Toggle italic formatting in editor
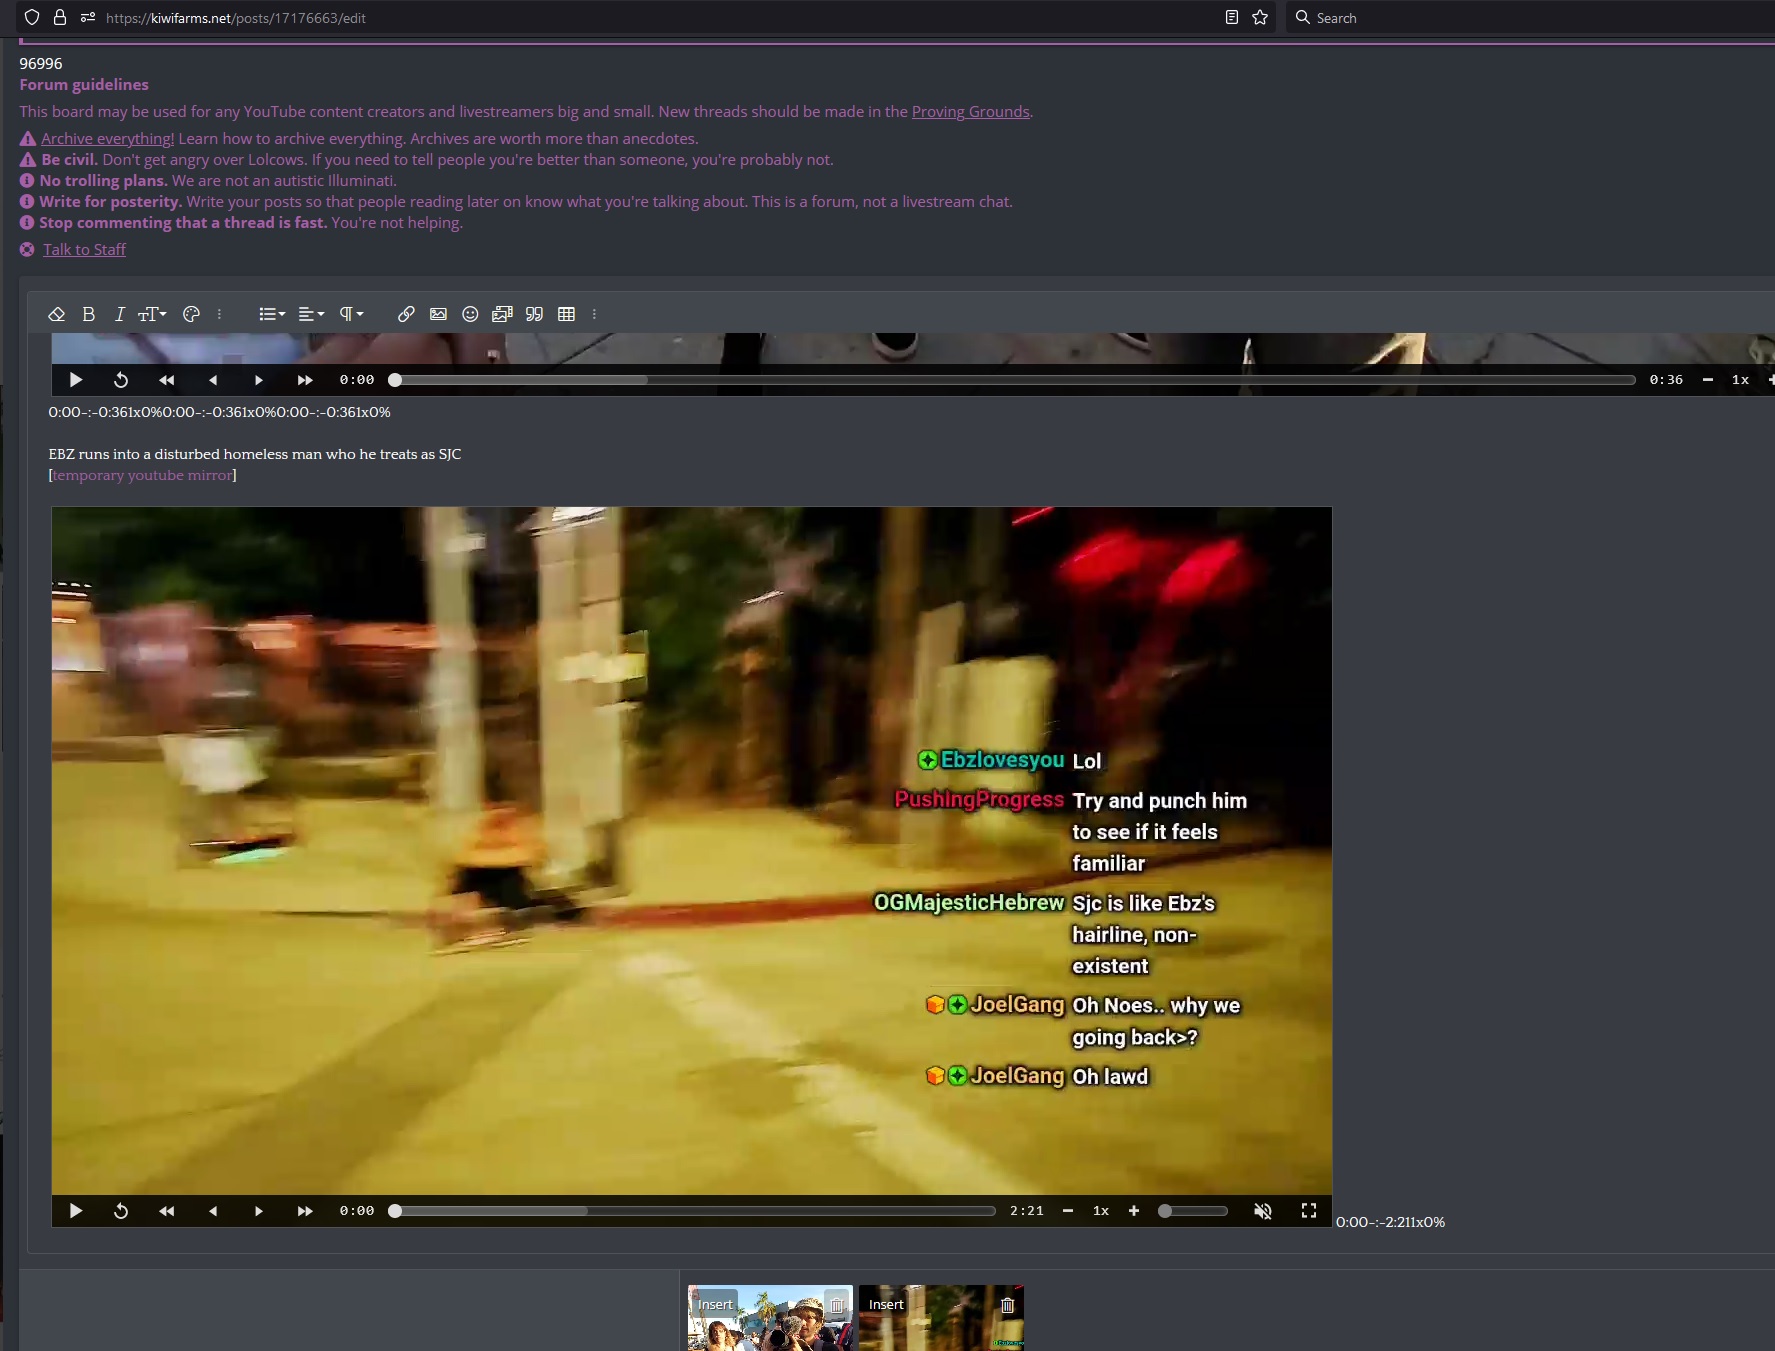The width and height of the screenshot is (1775, 1351). click(120, 314)
